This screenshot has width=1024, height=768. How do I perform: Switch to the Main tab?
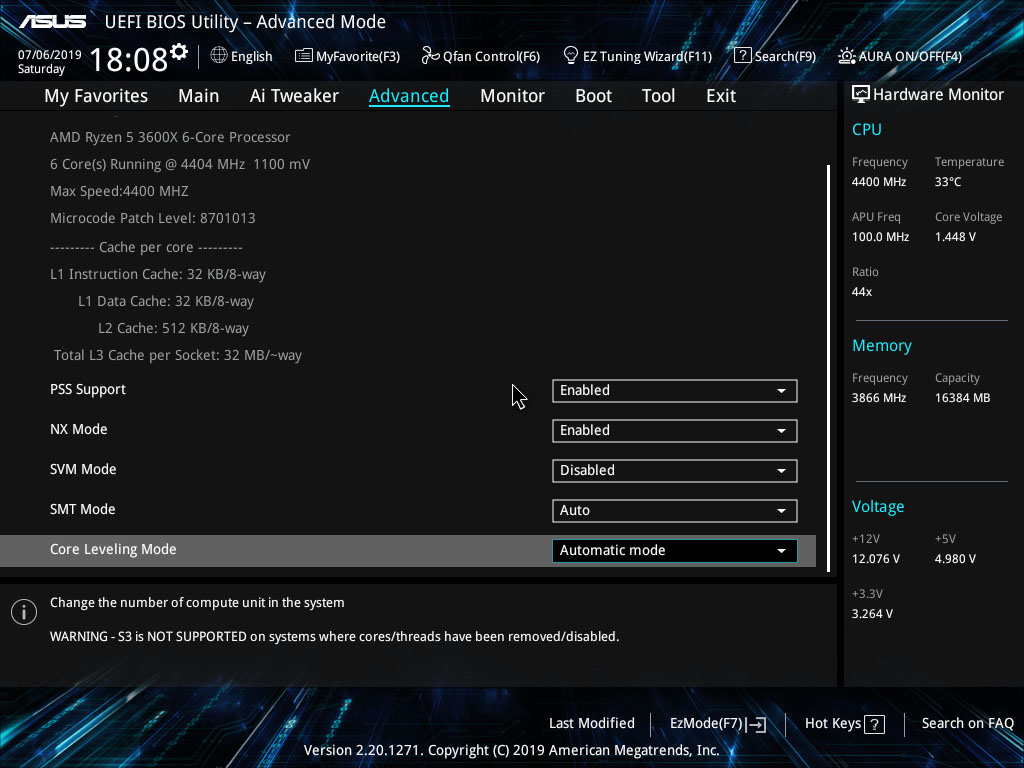click(199, 96)
